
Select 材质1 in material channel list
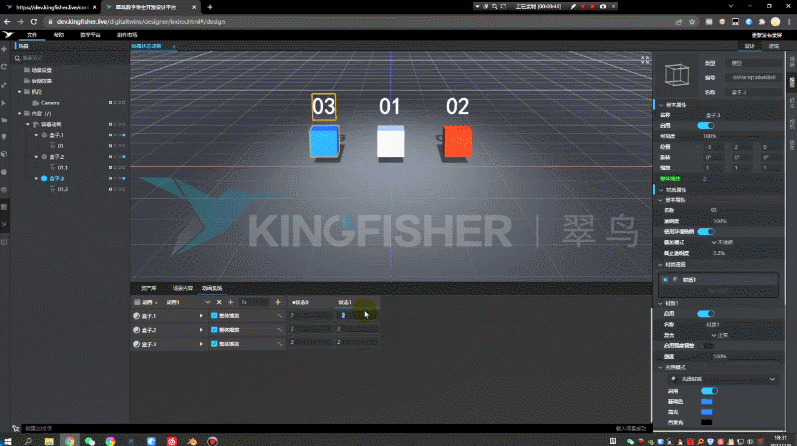718,280
